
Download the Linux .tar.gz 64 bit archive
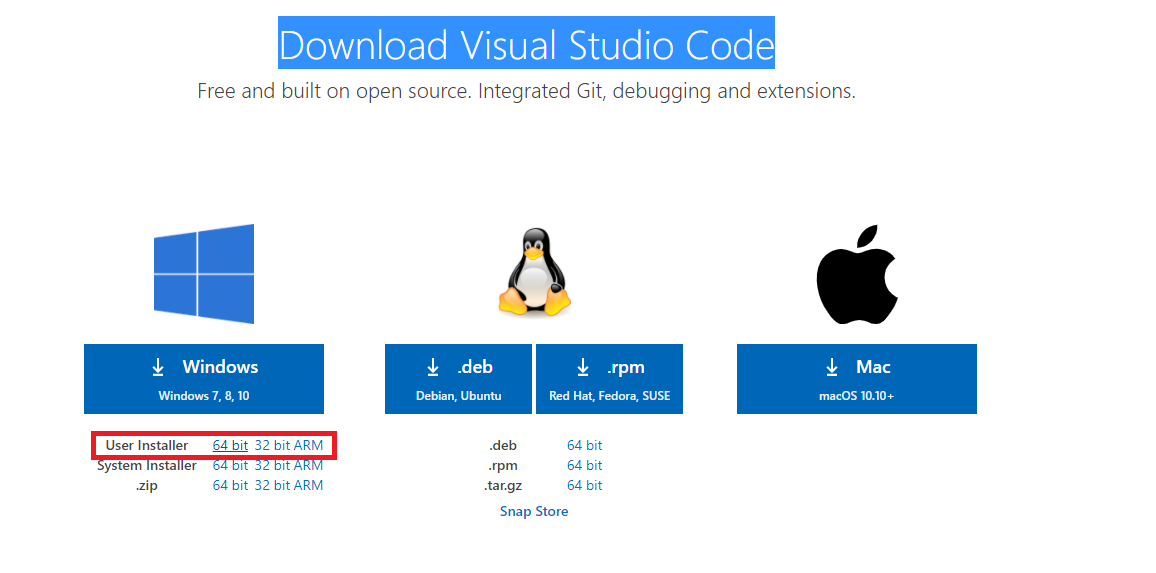tap(584, 485)
